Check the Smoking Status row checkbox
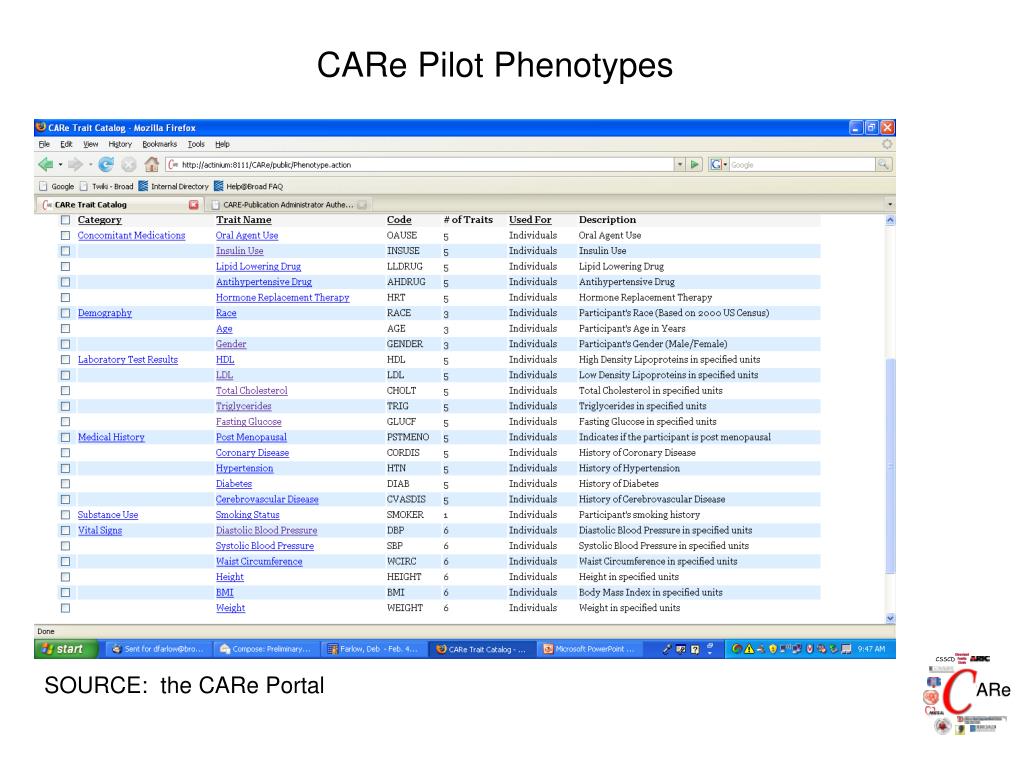This screenshot has width=1024, height=768. click(65, 515)
